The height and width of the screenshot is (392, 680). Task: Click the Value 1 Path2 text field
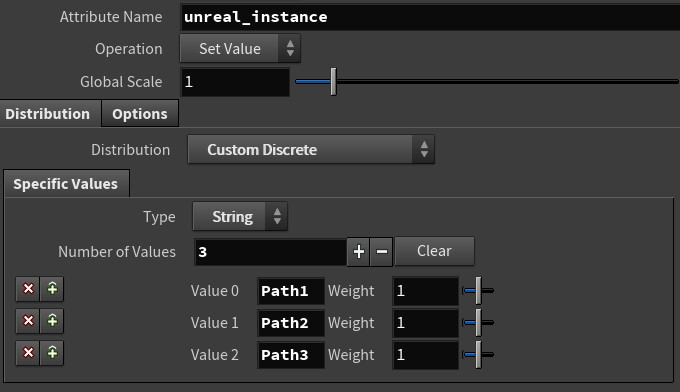tap(291, 323)
